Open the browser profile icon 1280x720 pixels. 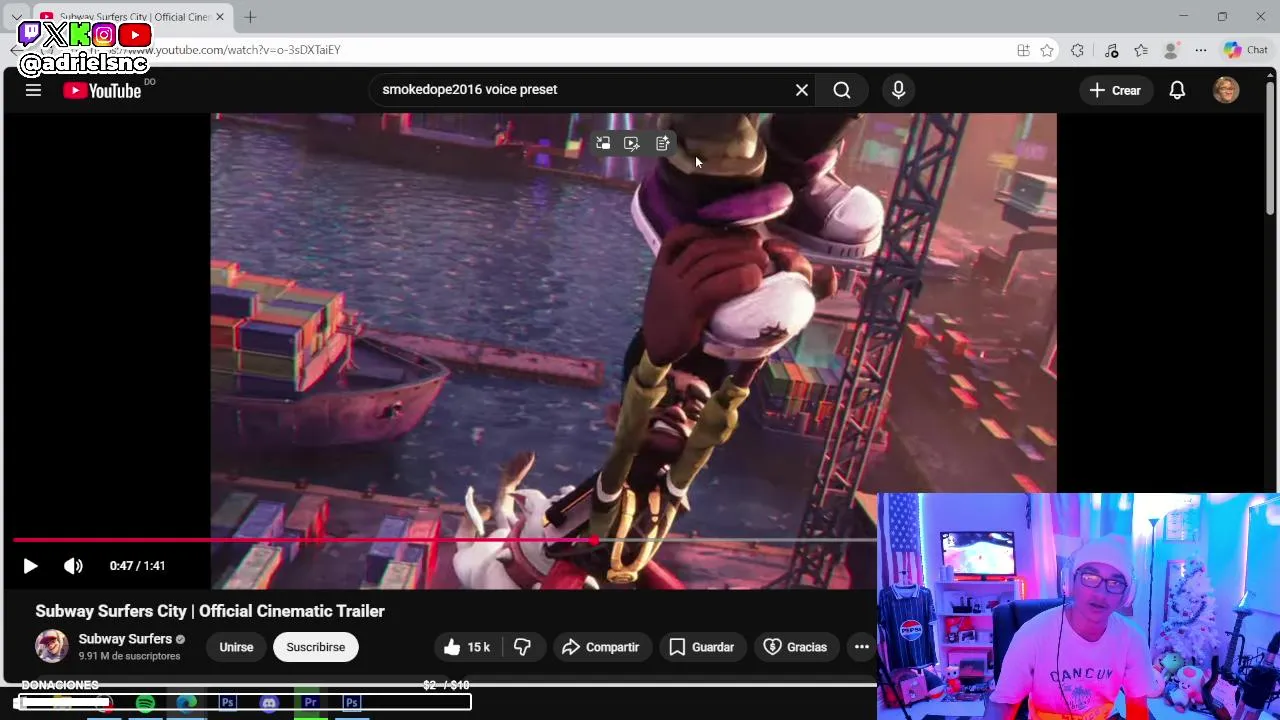point(1171,50)
